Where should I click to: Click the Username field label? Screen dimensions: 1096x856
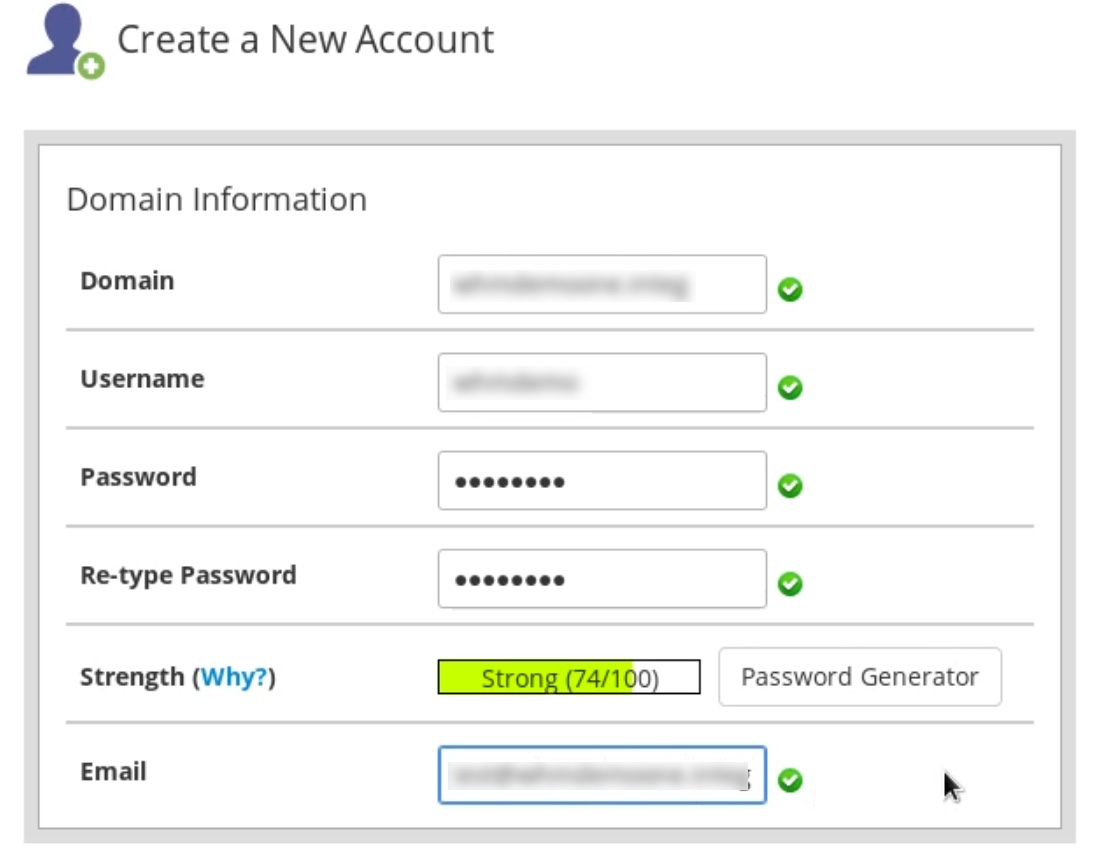point(142,379)
